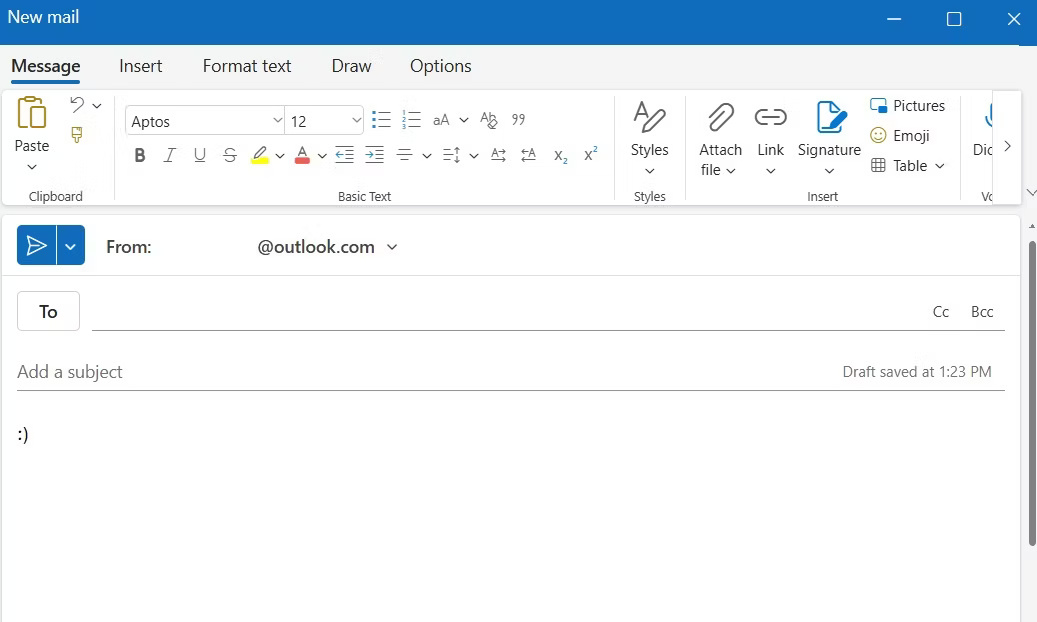
Task: Show the Cc field
Action: click(940, 312)
